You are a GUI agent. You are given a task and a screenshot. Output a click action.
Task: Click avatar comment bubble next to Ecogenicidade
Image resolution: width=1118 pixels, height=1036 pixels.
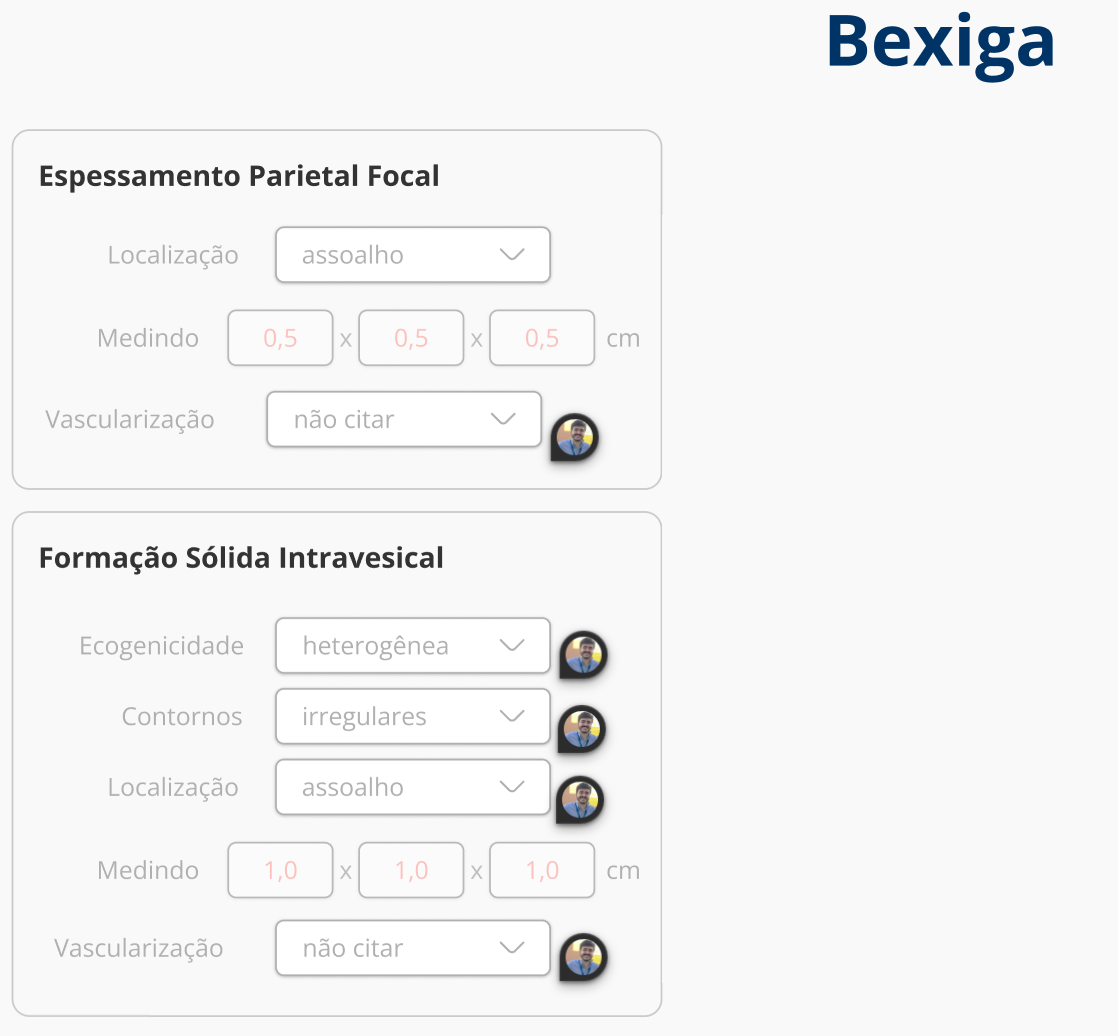point(583,655)
